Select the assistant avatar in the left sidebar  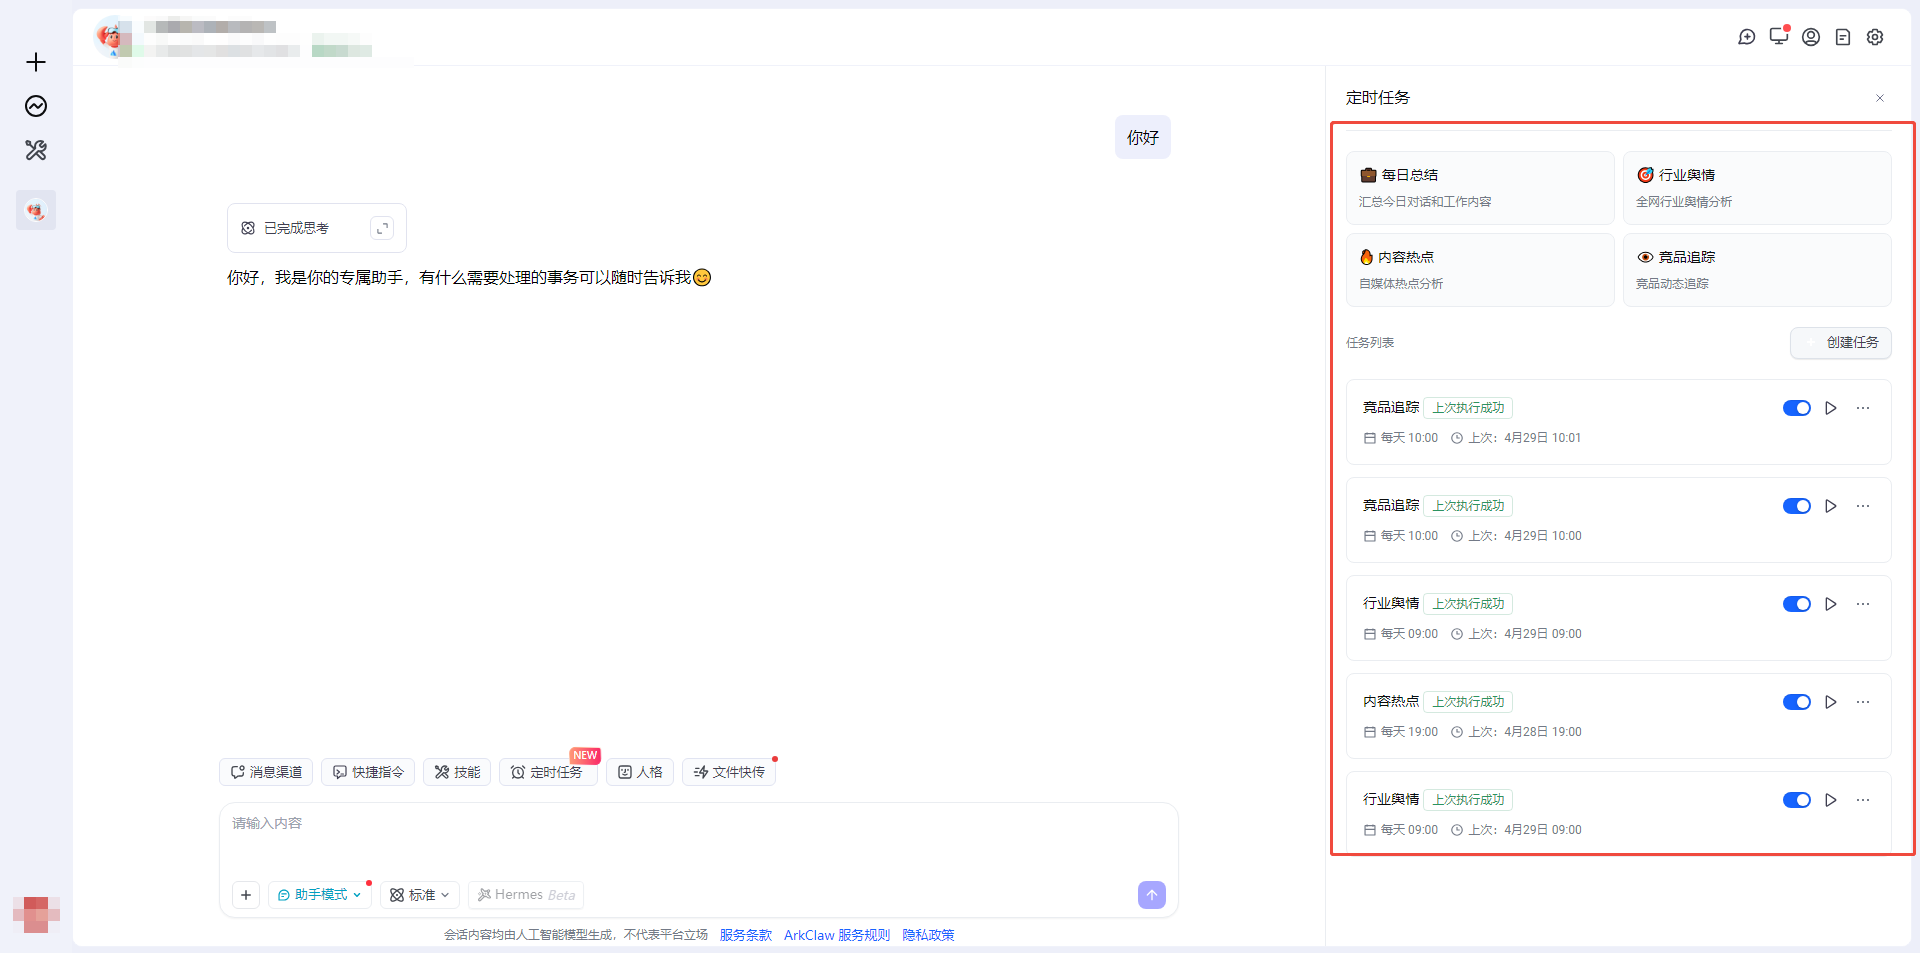pos(36,210)
